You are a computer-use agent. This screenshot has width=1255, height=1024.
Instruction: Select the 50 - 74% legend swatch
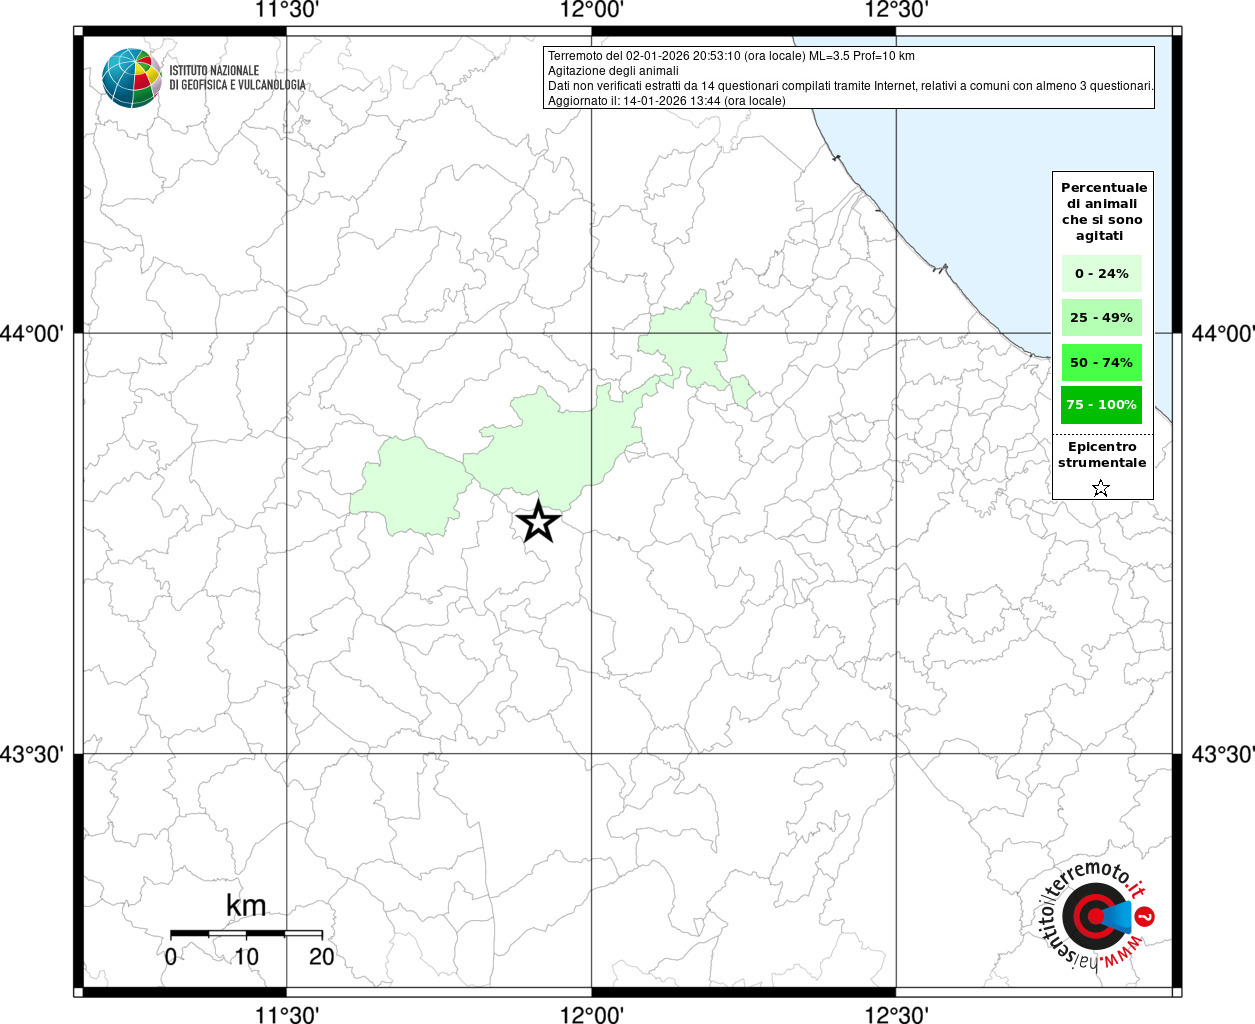pyautogui.click(x=1102, y=362)
